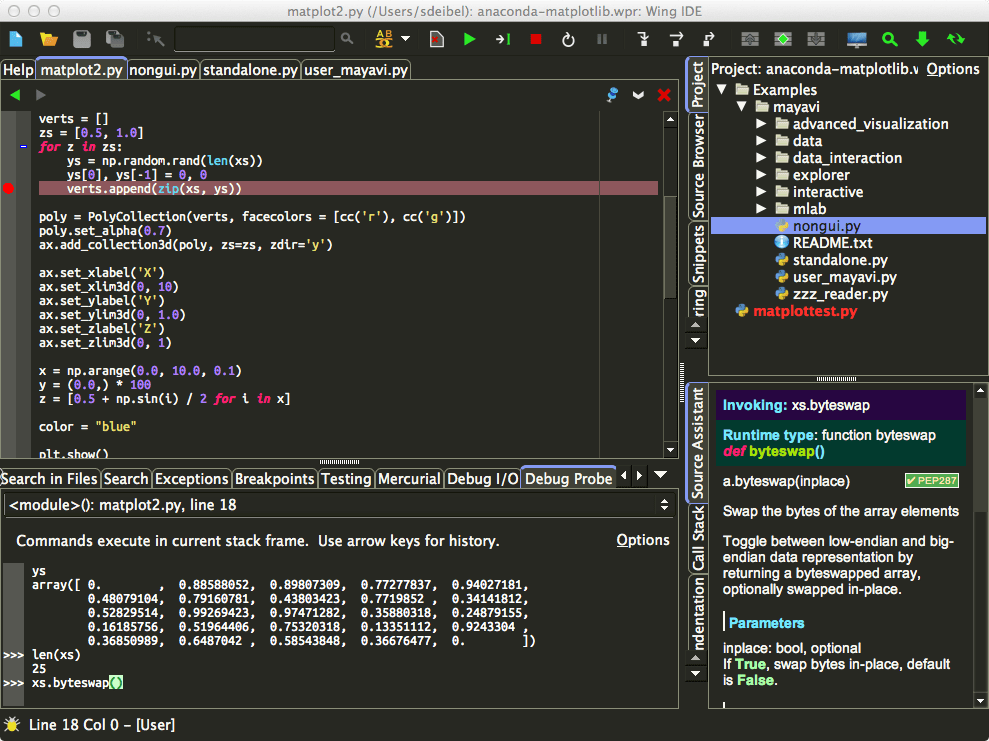
Task: Toggle the breakpoint in the left margin
Action: [9, 186]
